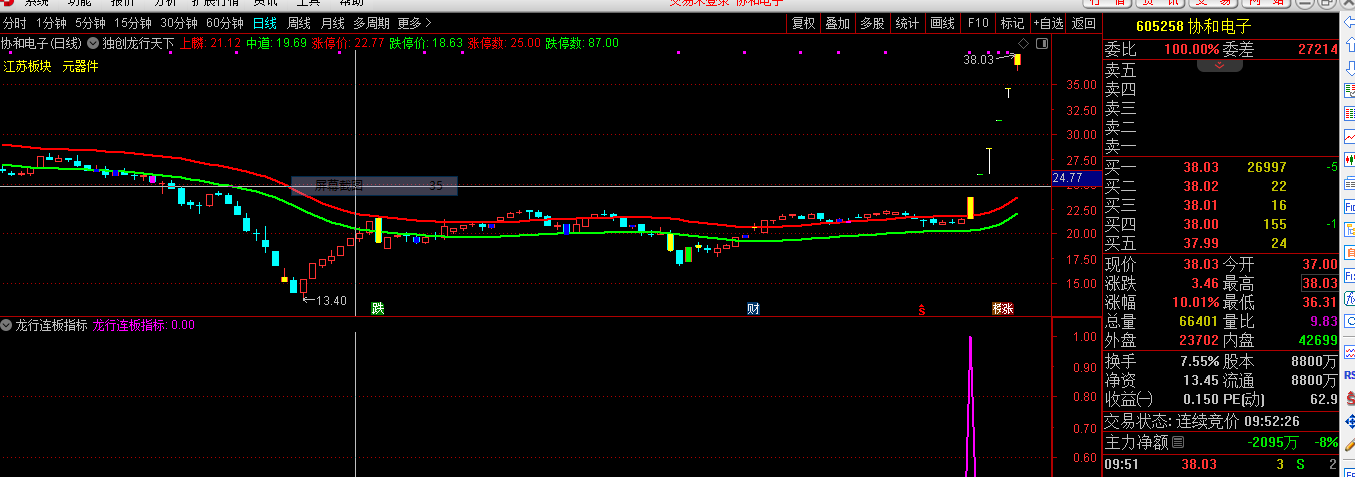Select the 30分钟 period tab

(179, 23)
